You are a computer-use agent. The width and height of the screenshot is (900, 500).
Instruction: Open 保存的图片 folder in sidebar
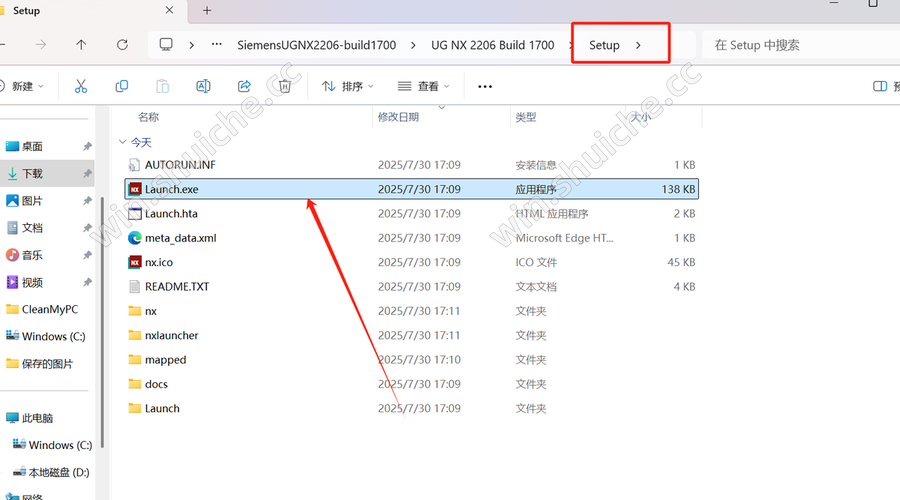pos(47,364)
